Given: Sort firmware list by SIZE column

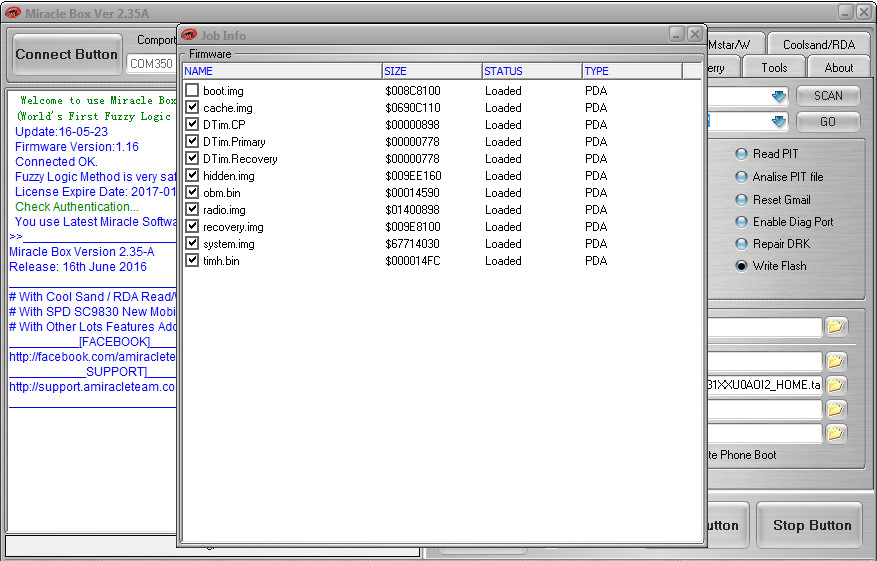Looking at the screenshot, I should coord(432,71).
